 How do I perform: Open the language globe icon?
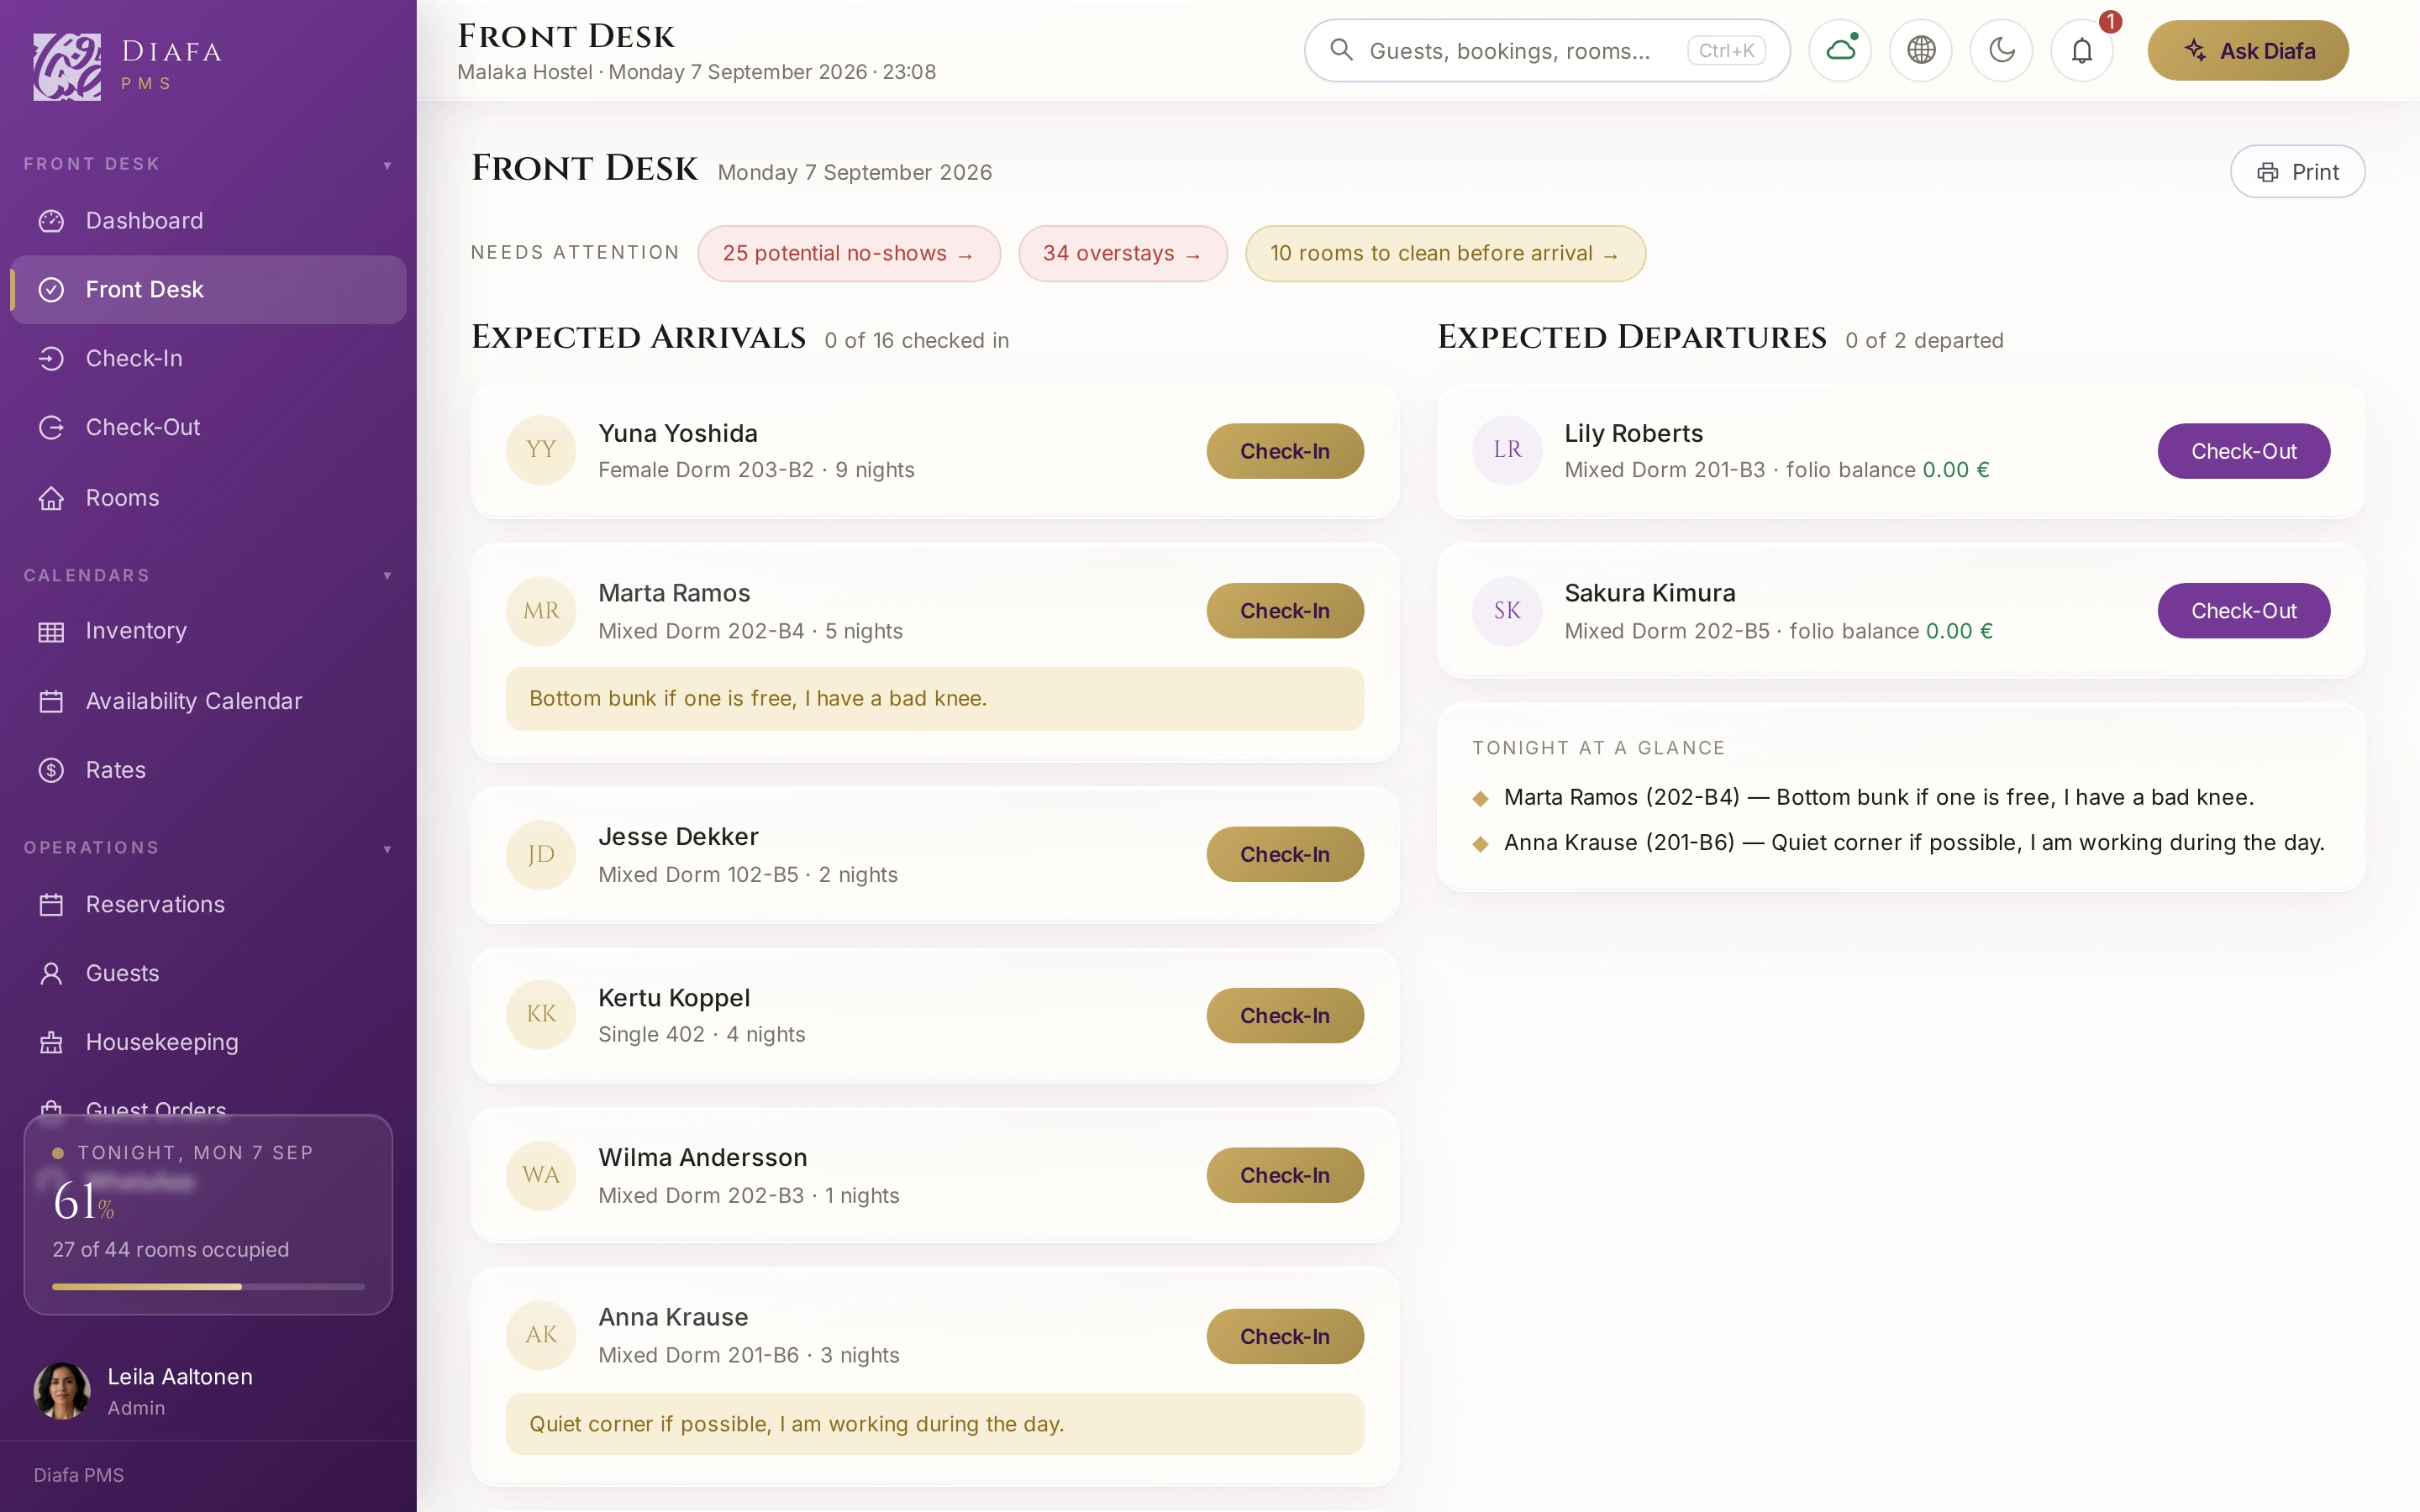pos(1921,50)
